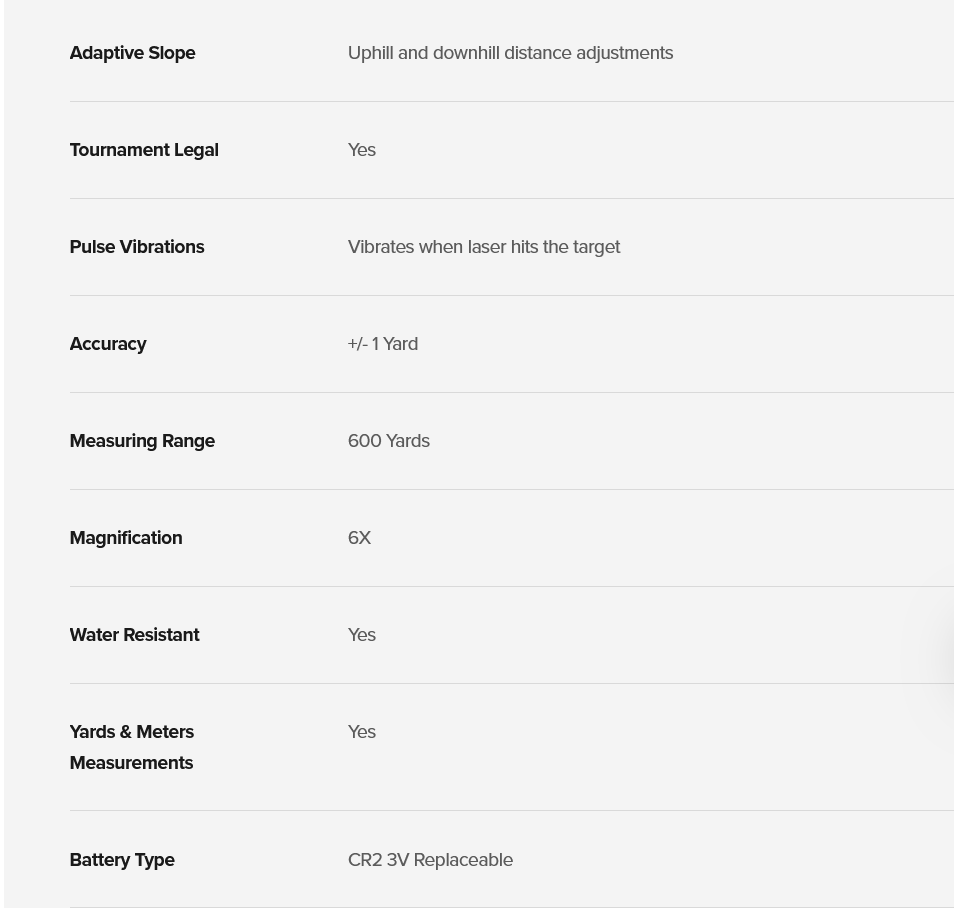The width and height of the screenshot is (954, 908).
Task: Click the Water Resistant label
Action: coord(134,635)
